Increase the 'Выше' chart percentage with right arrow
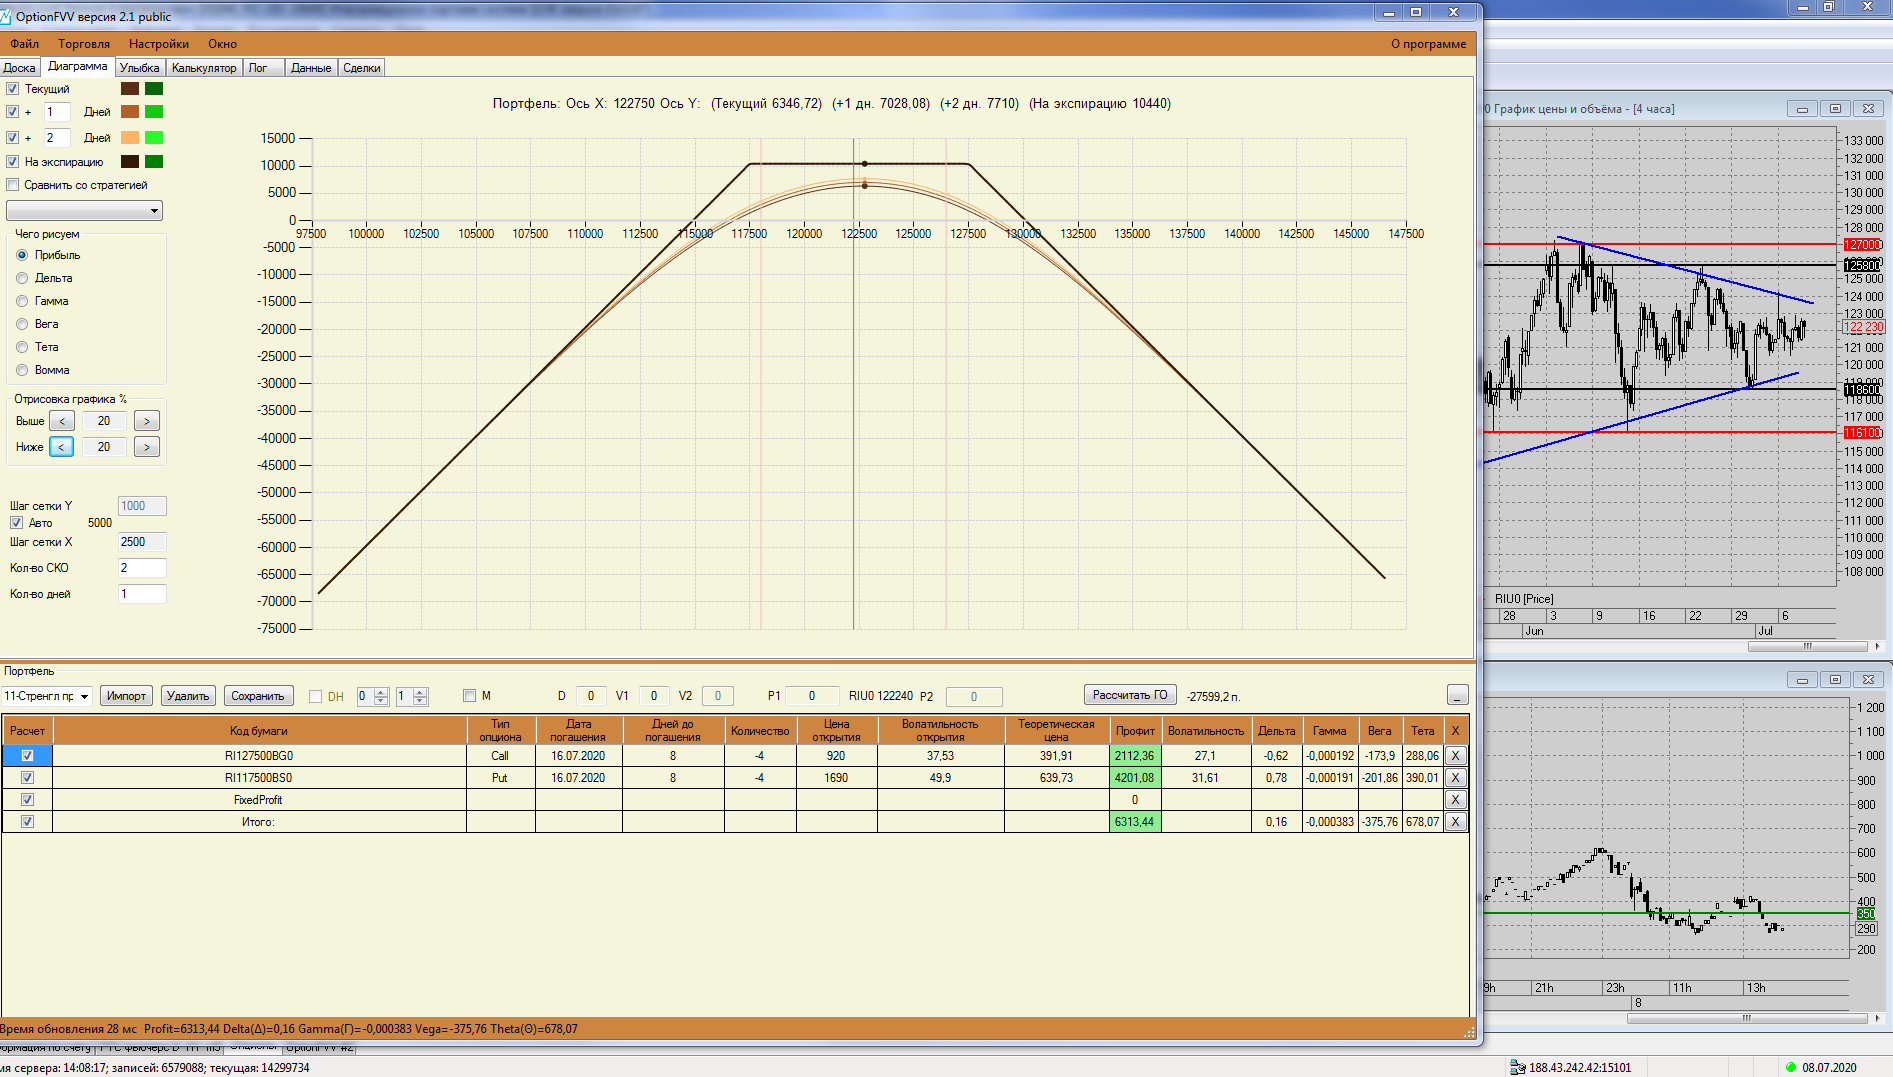Screen dimensions: 1893x1077 (146, 421)
